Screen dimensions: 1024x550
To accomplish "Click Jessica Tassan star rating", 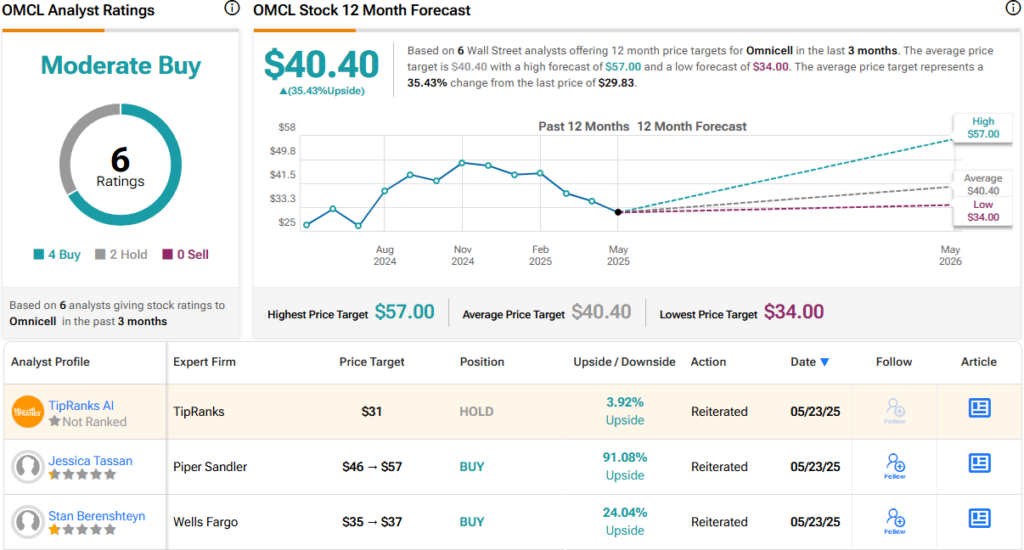I will 82,475.
